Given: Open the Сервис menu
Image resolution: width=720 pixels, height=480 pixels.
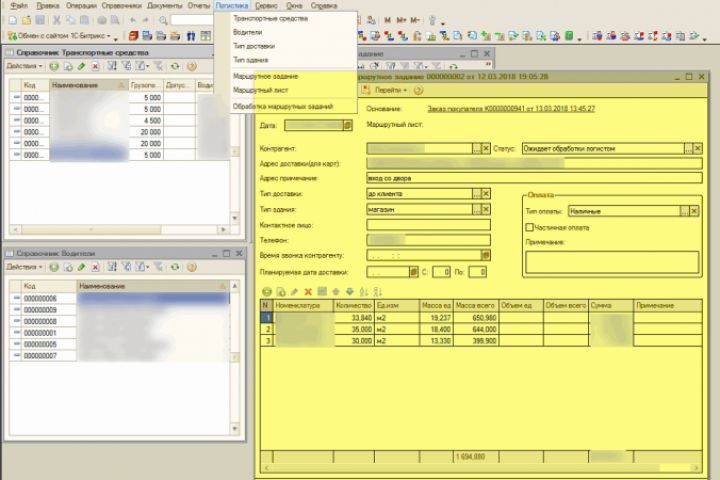Looking at the screenshot, I should point(266,6).
